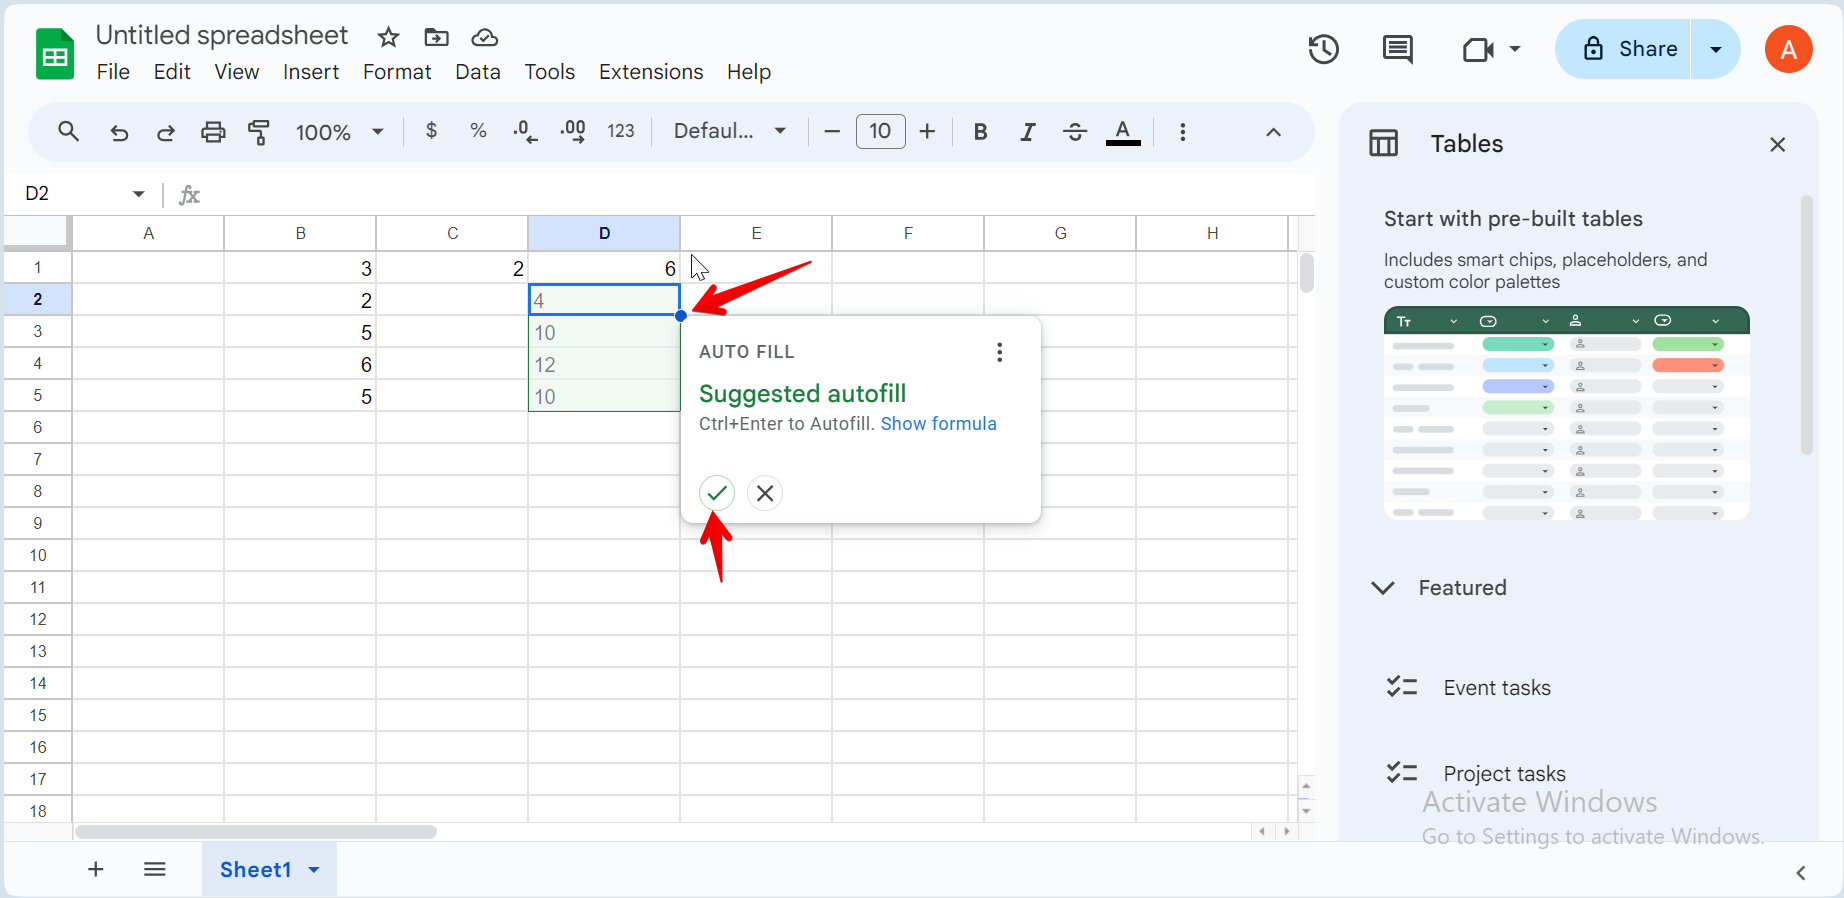Toggle bold formatting
1844x898 pixels.
980,132
